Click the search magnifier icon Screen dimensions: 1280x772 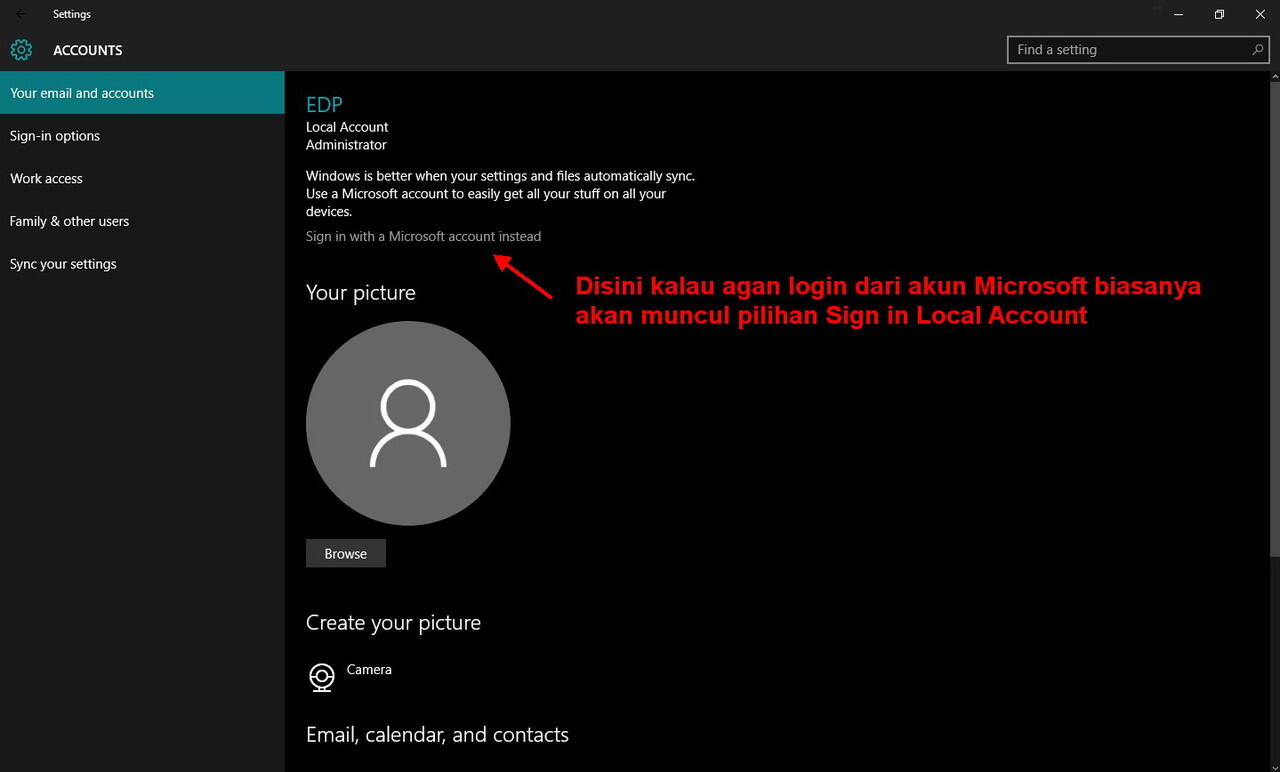click(1258, 49)
